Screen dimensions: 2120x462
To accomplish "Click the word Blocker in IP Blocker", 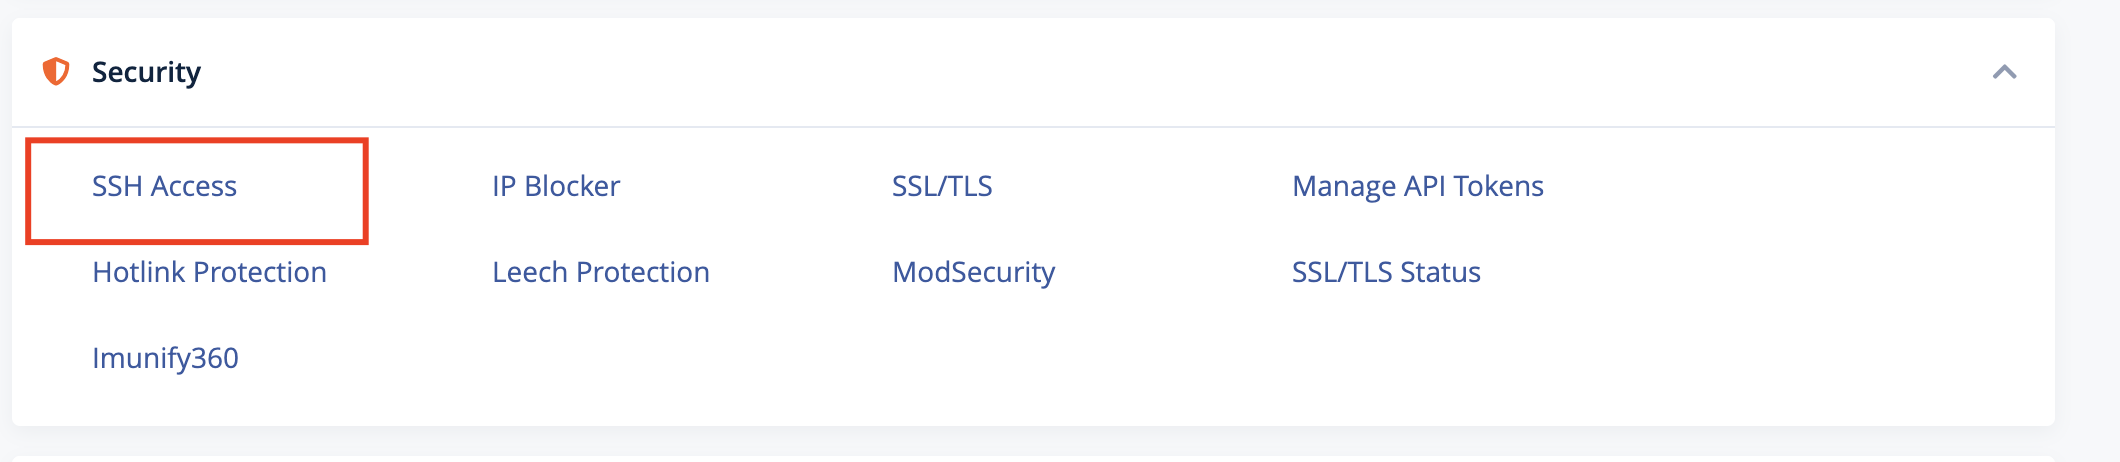I will tap(572, 186).
